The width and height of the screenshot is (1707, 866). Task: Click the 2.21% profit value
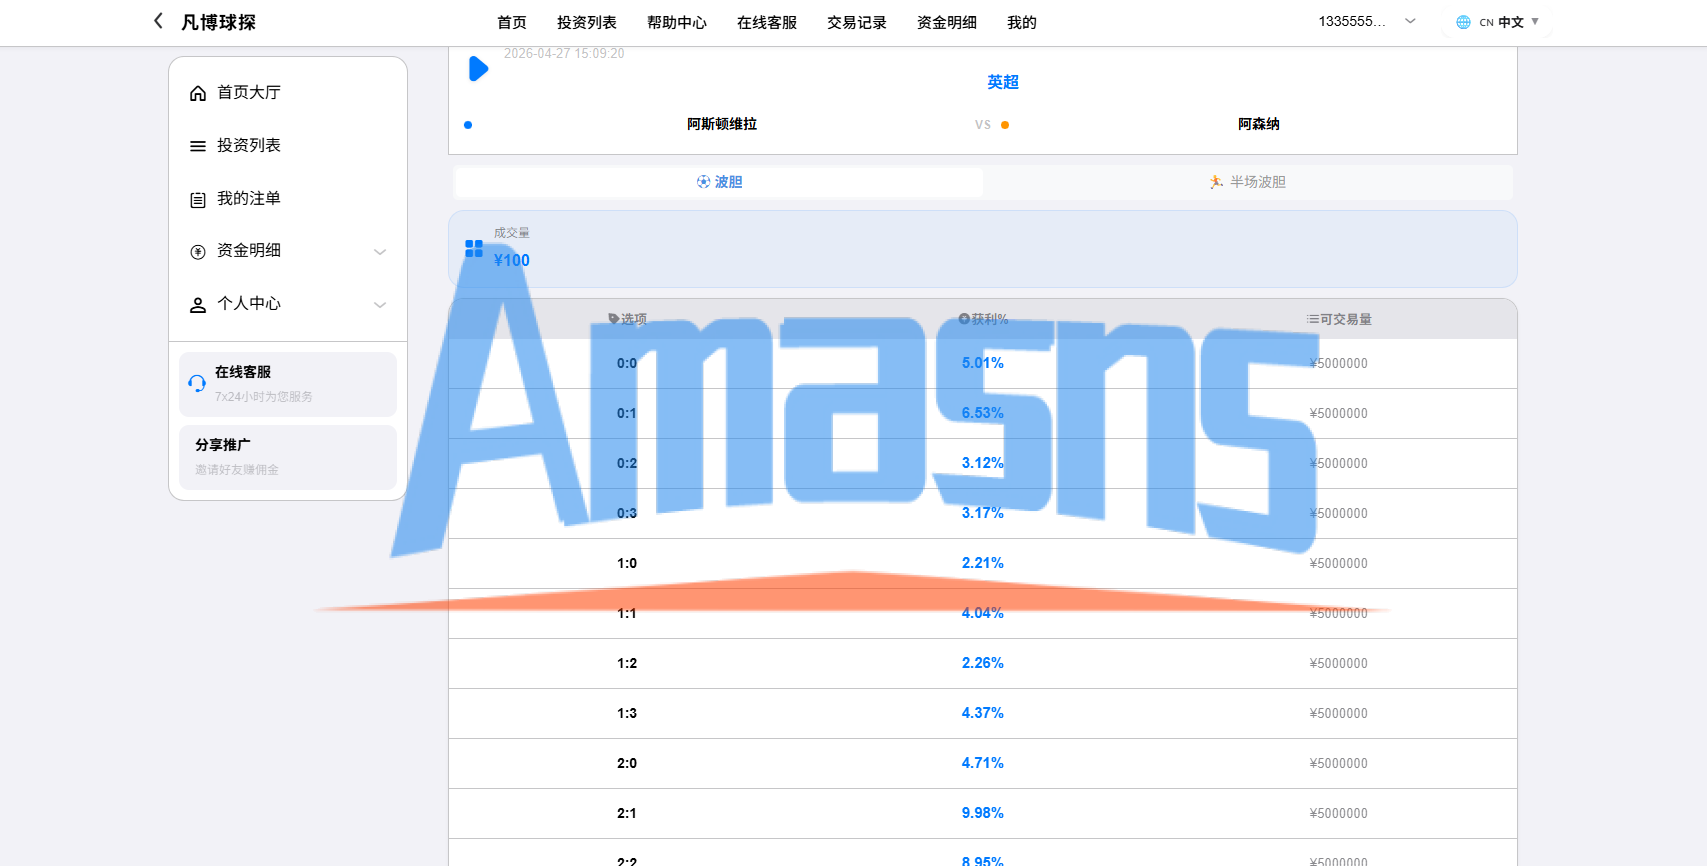click(983, 563)
